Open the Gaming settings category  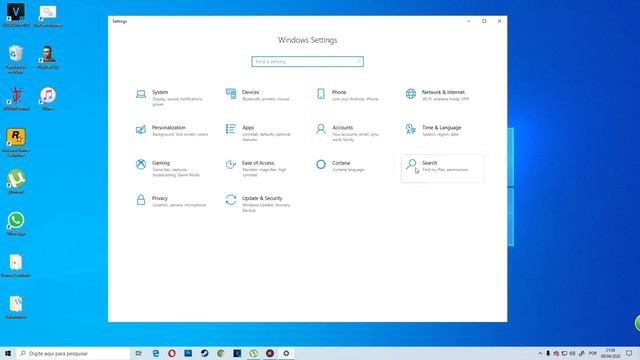tap(169, 168)
